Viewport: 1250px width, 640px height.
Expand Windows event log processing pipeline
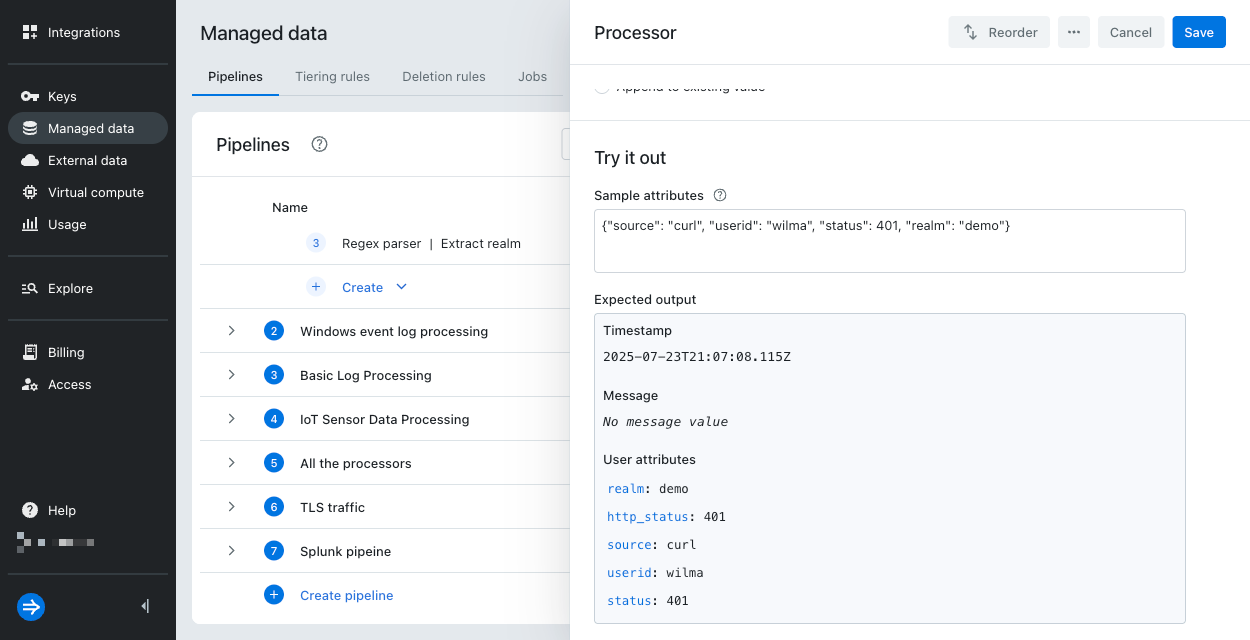pyautogui.click(x=231, y=331)
